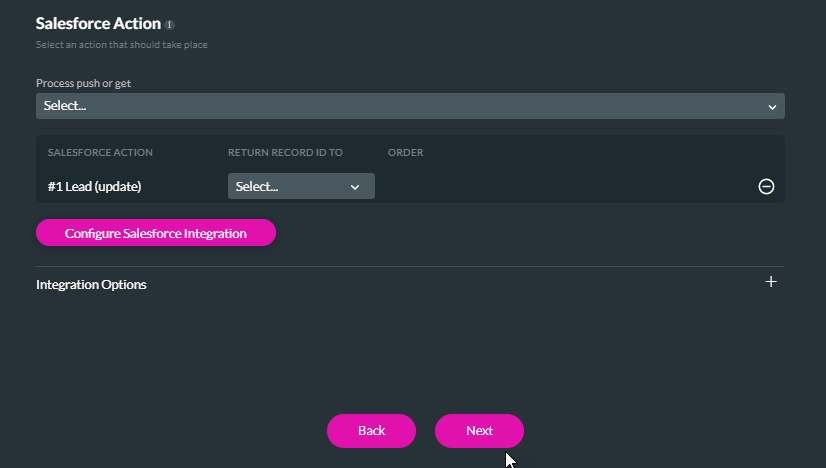Click the Integration Options section label
This screenshot has height=468, width=826.
(91, 285)
